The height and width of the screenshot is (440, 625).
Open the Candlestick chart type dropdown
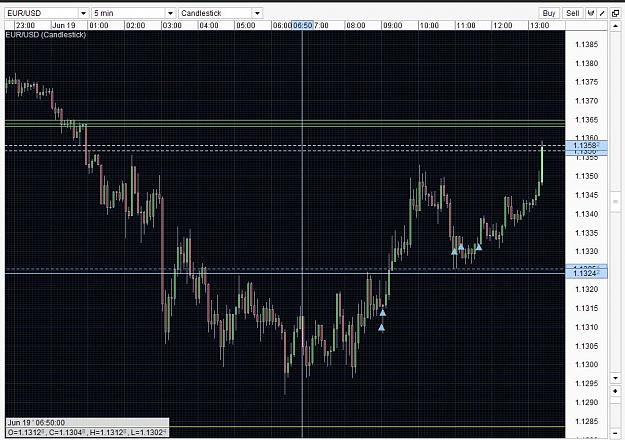tap(220, 13)
